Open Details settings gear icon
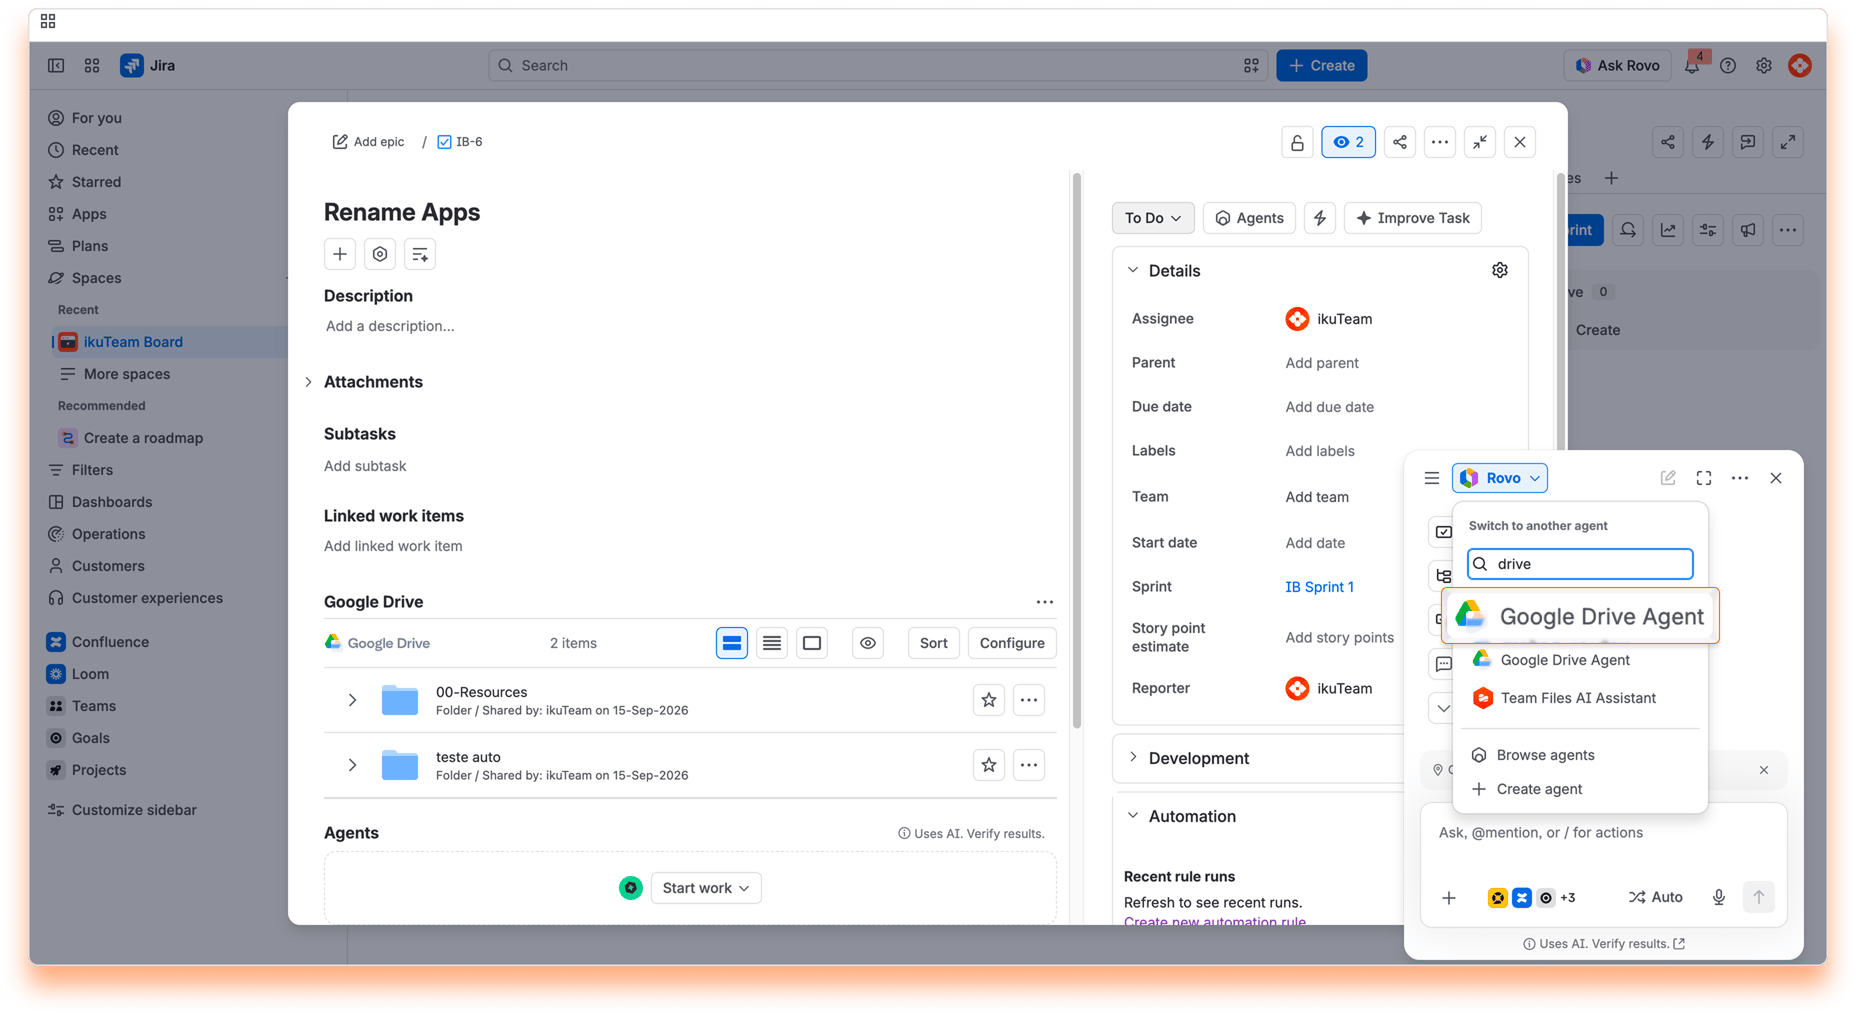1856x1014 pixels. click(1500, 270)
